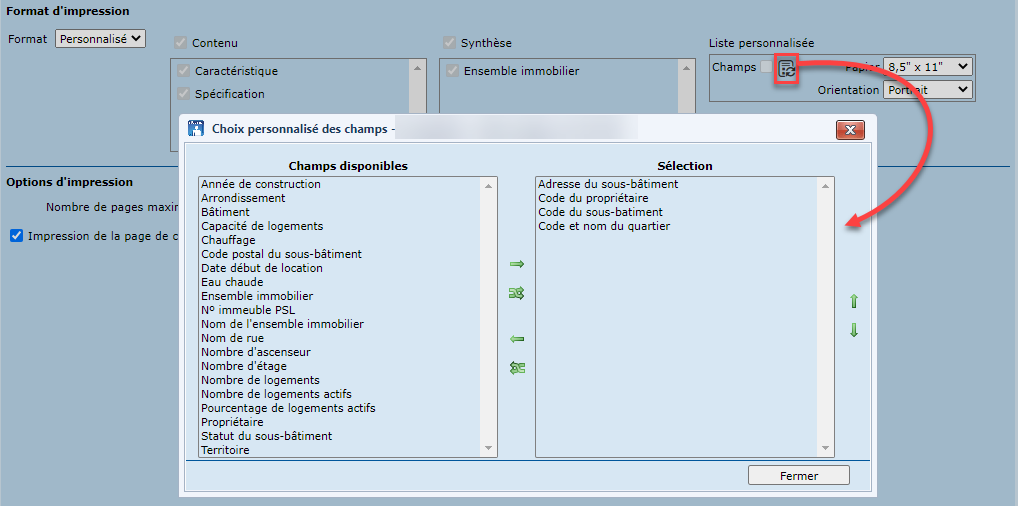
Task: Click the add all fields double-arrow icon
Action: (517, 293)
